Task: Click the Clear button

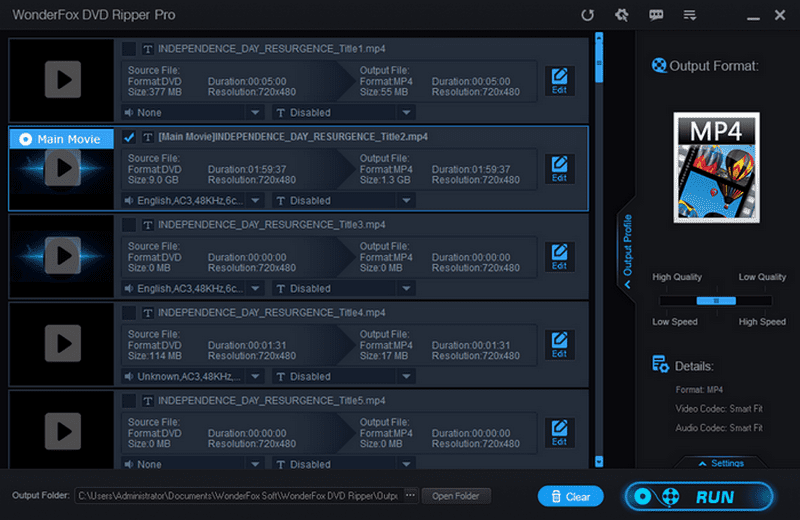Action: [570, 496]
